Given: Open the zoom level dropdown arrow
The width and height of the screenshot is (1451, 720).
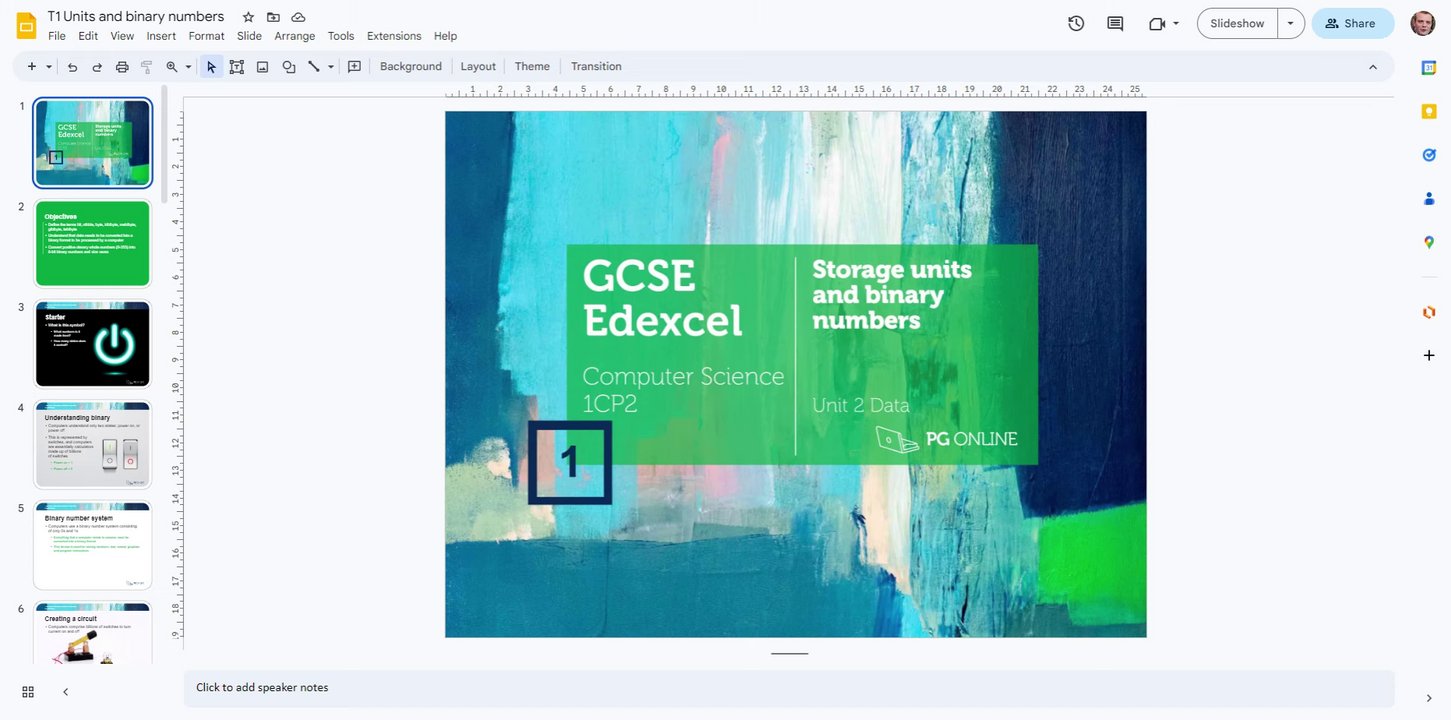Looking at the screenshot, I should click(x=188, y=67).
